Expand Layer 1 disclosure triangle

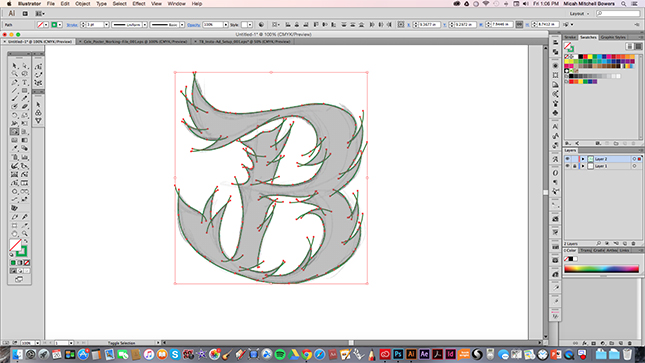[x=582, y=166]
